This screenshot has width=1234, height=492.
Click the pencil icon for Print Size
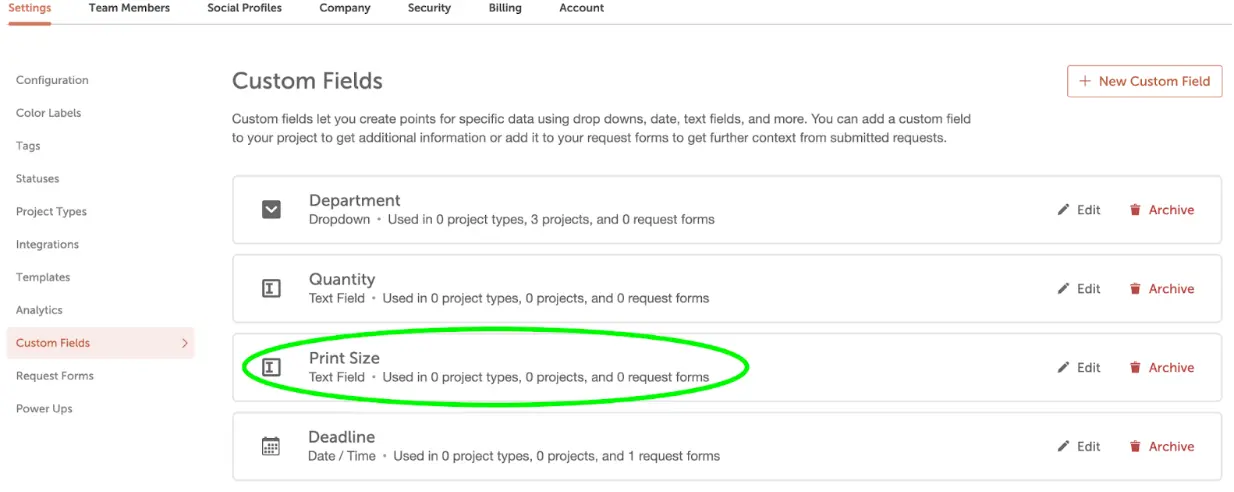[1063, 368]
